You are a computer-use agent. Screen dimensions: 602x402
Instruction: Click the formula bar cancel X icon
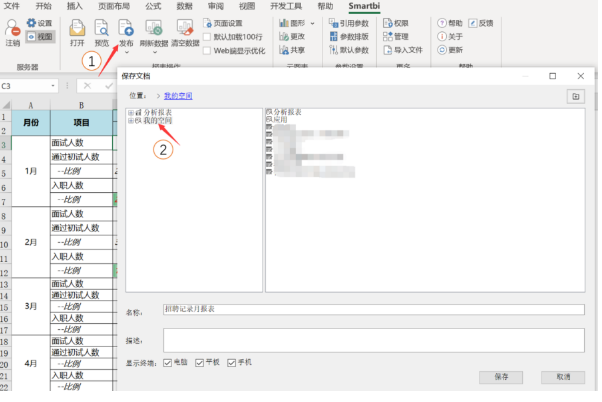pos(88,86)
